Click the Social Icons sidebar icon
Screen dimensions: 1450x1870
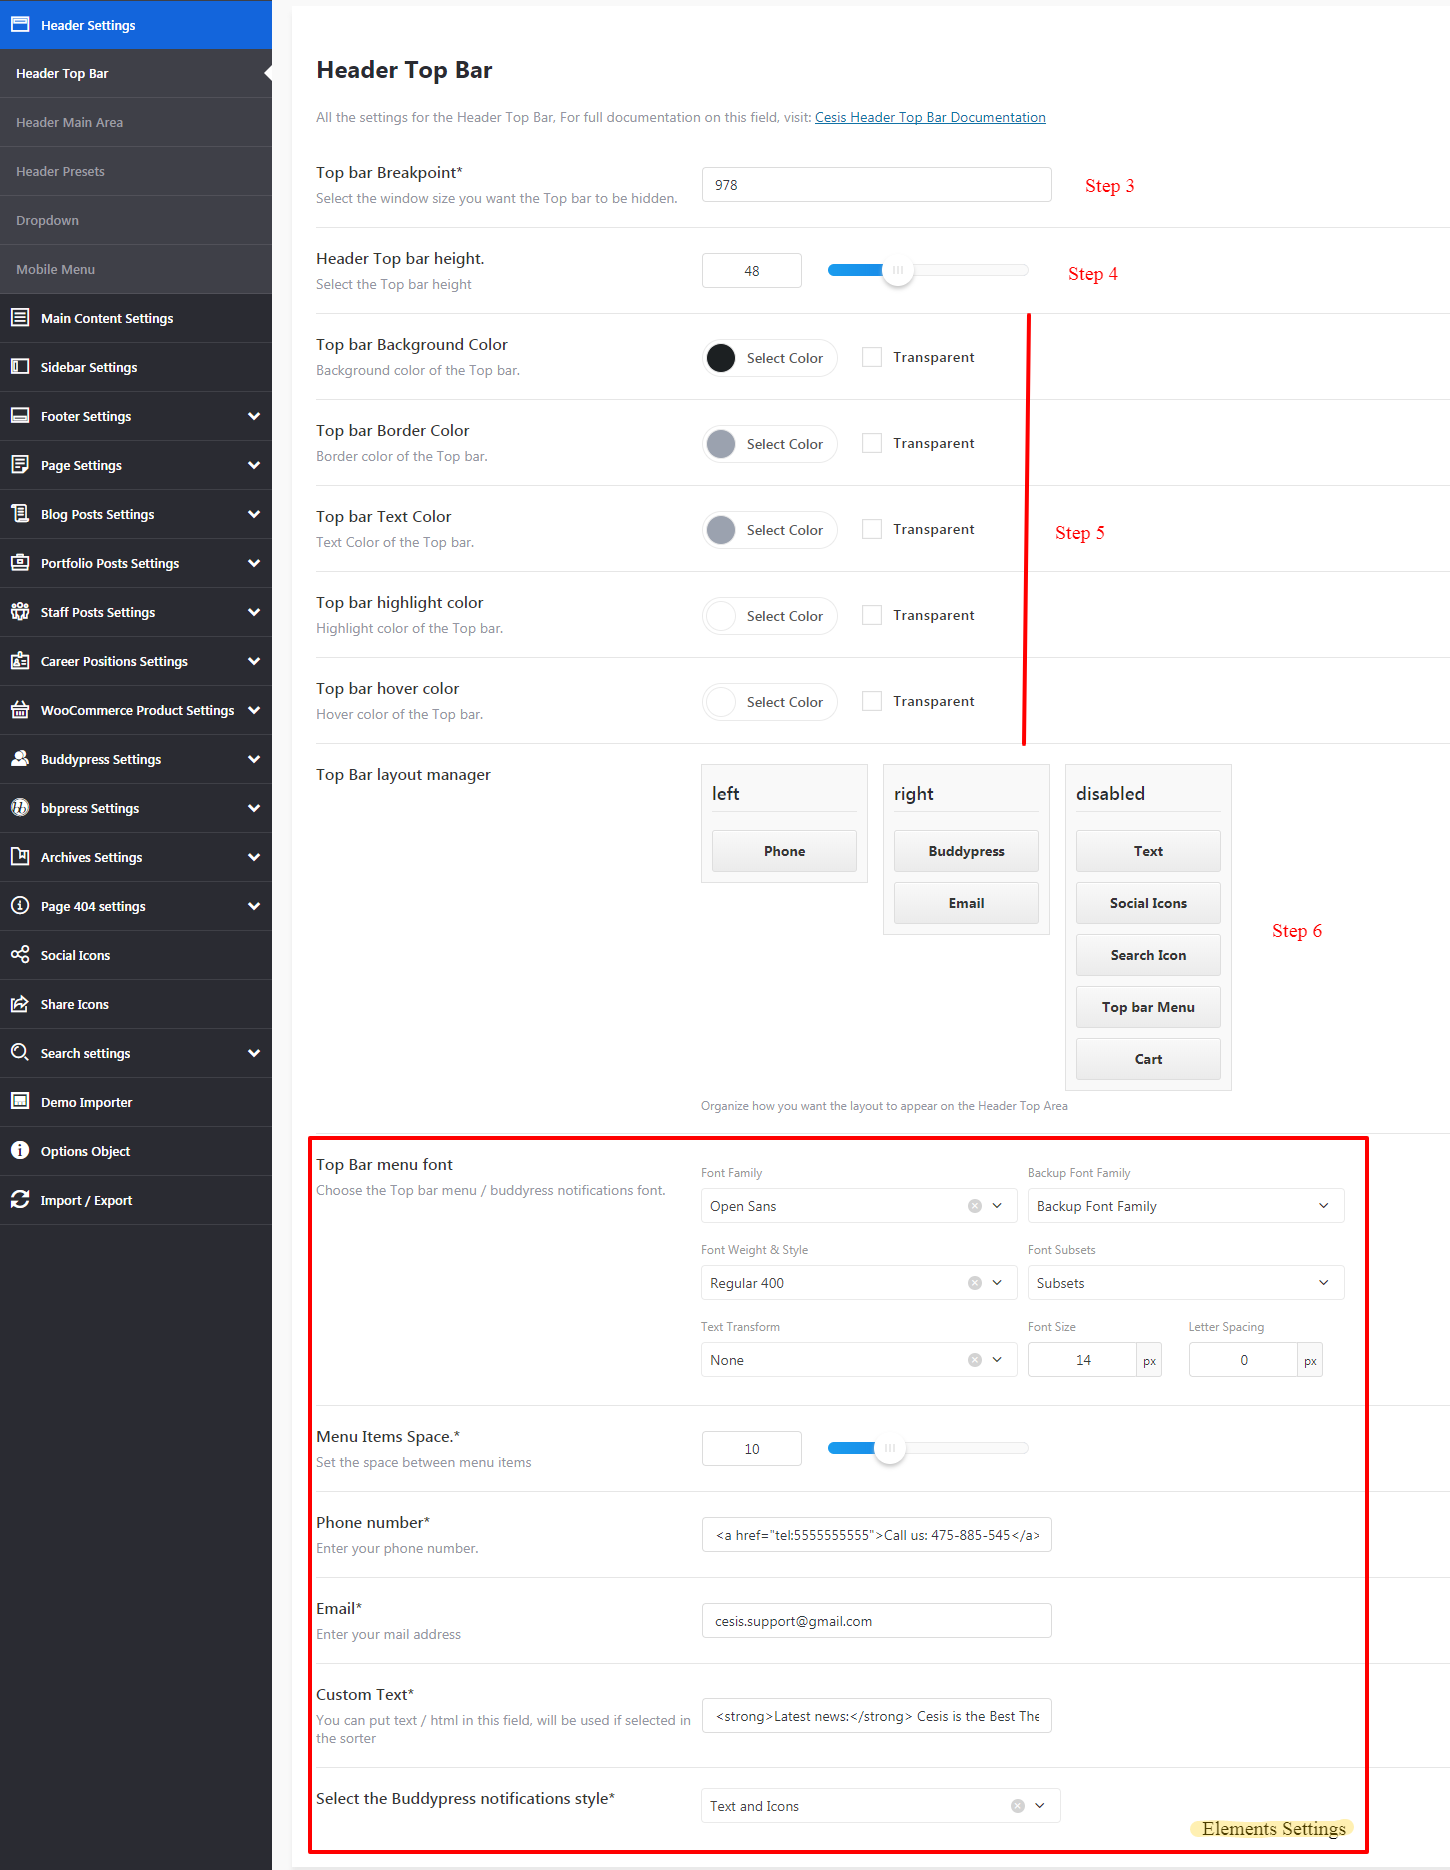click(x=20, y=955)
